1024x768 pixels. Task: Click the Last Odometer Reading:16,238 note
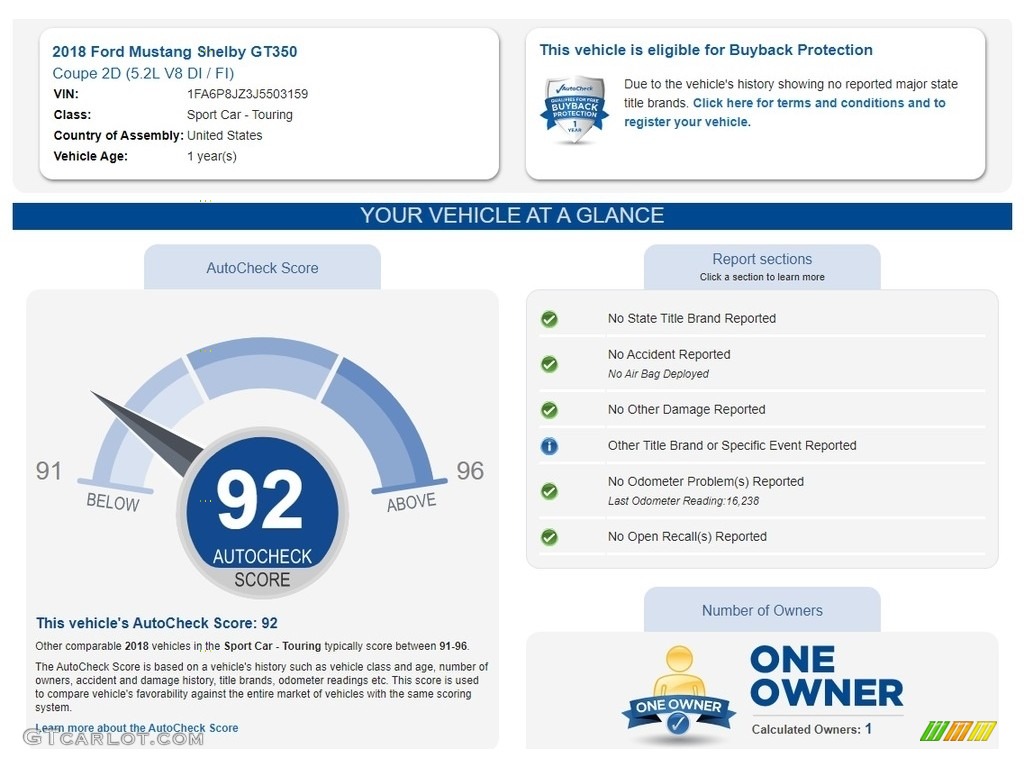[683, 502]
